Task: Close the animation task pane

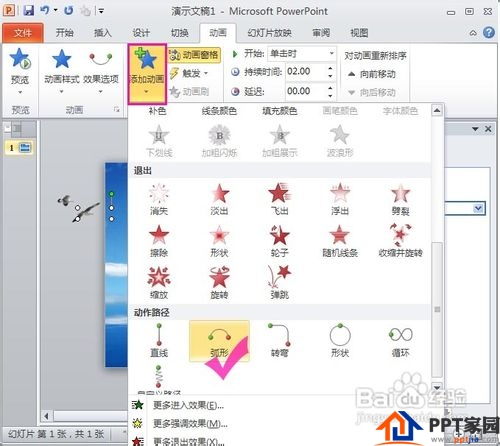Action: point(488,129)
